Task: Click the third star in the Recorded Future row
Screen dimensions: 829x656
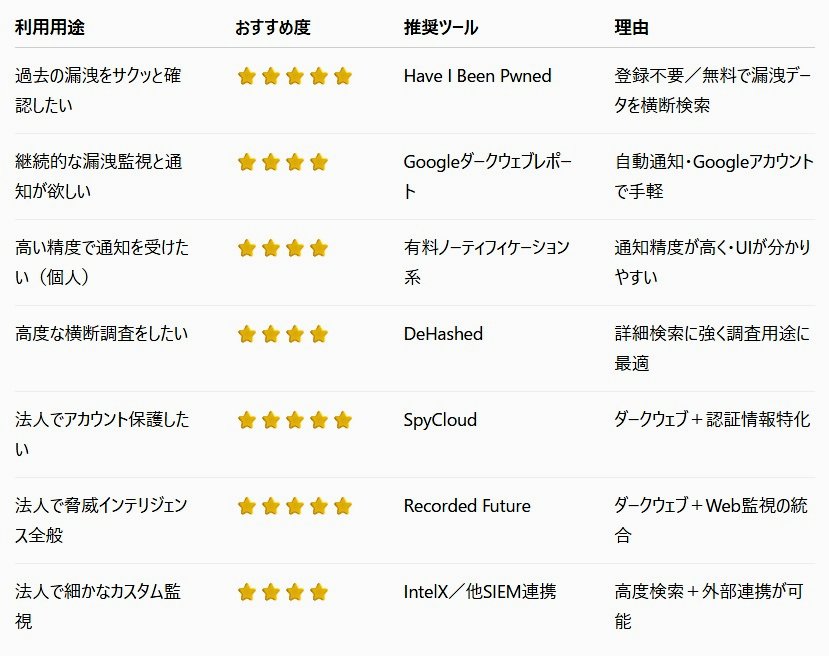Action: [x=295, y=506]
